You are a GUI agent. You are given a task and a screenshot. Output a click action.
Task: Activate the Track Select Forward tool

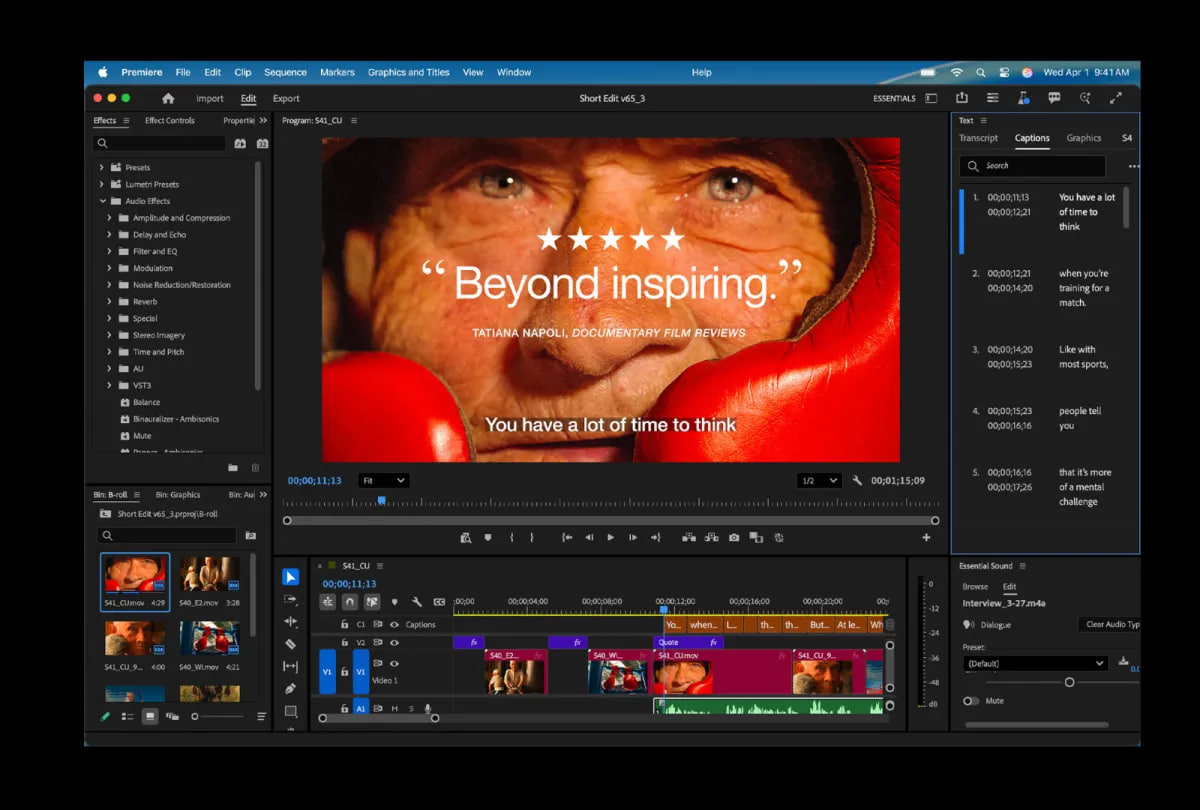290,599
